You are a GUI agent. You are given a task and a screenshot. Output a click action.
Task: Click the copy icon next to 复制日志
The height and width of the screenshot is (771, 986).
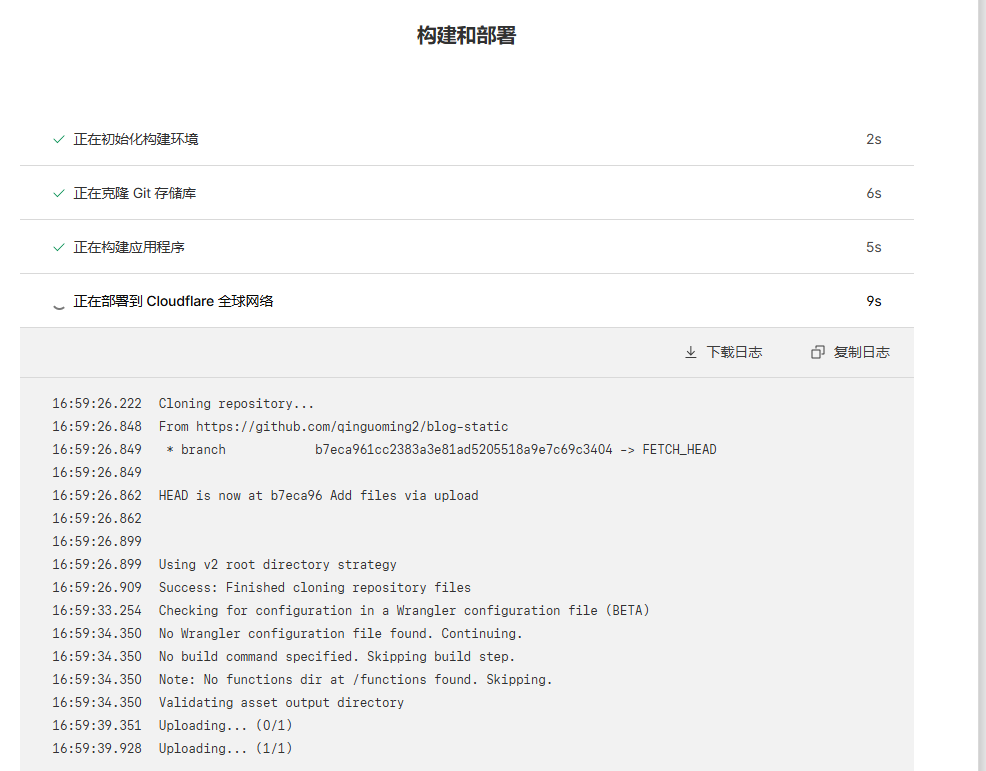[x=817, y=352]
